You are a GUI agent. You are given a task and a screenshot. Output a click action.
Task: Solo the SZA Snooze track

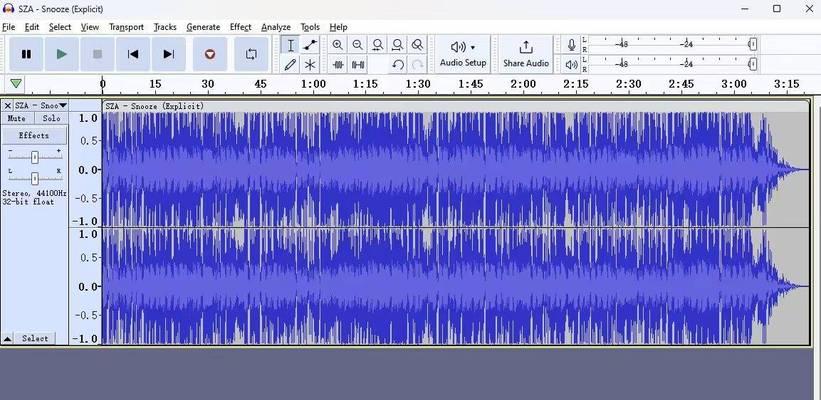(x=51, y=118)
